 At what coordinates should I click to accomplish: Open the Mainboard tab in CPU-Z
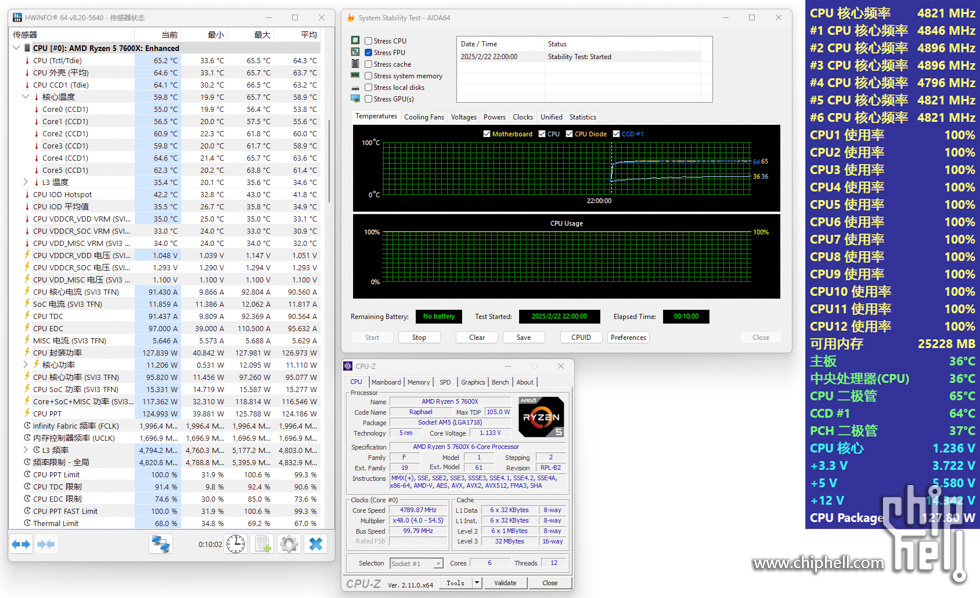click(x=386, y=382)
